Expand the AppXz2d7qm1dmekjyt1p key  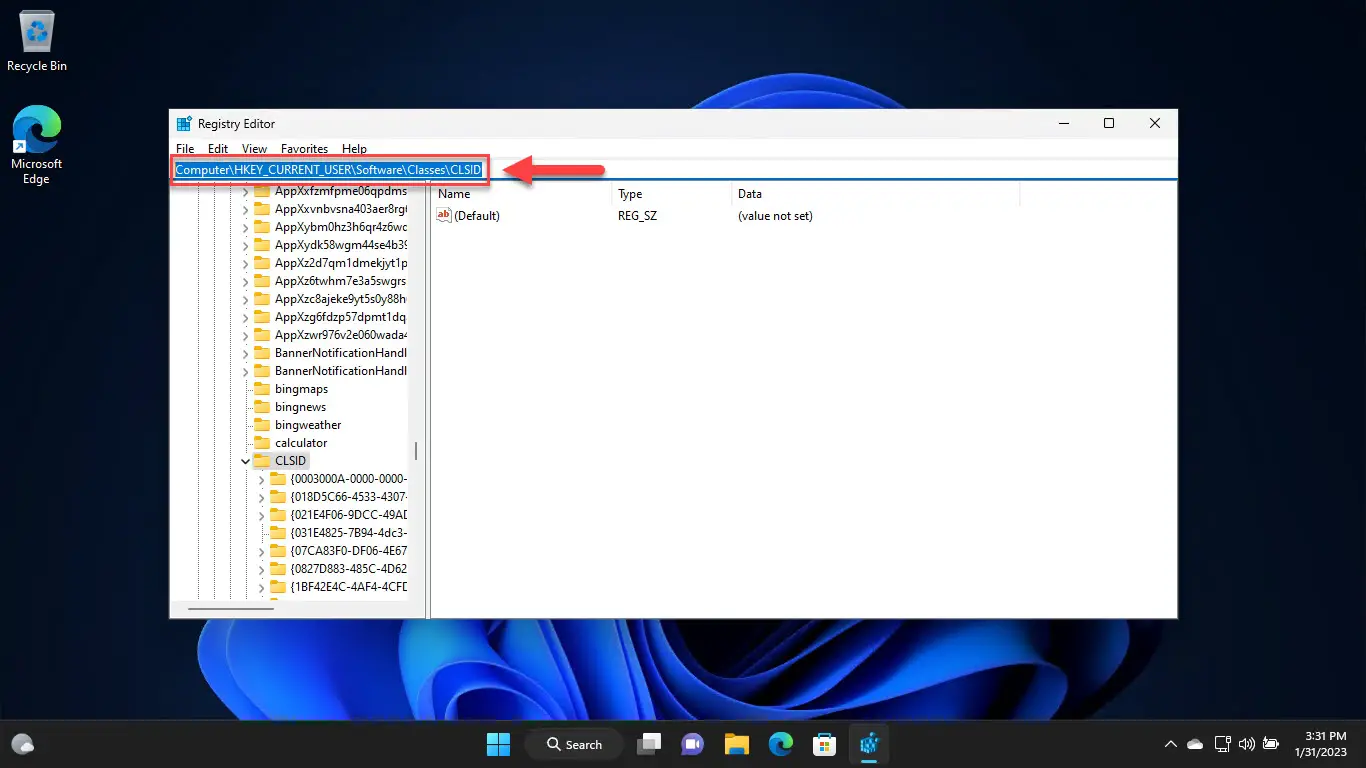246,263
